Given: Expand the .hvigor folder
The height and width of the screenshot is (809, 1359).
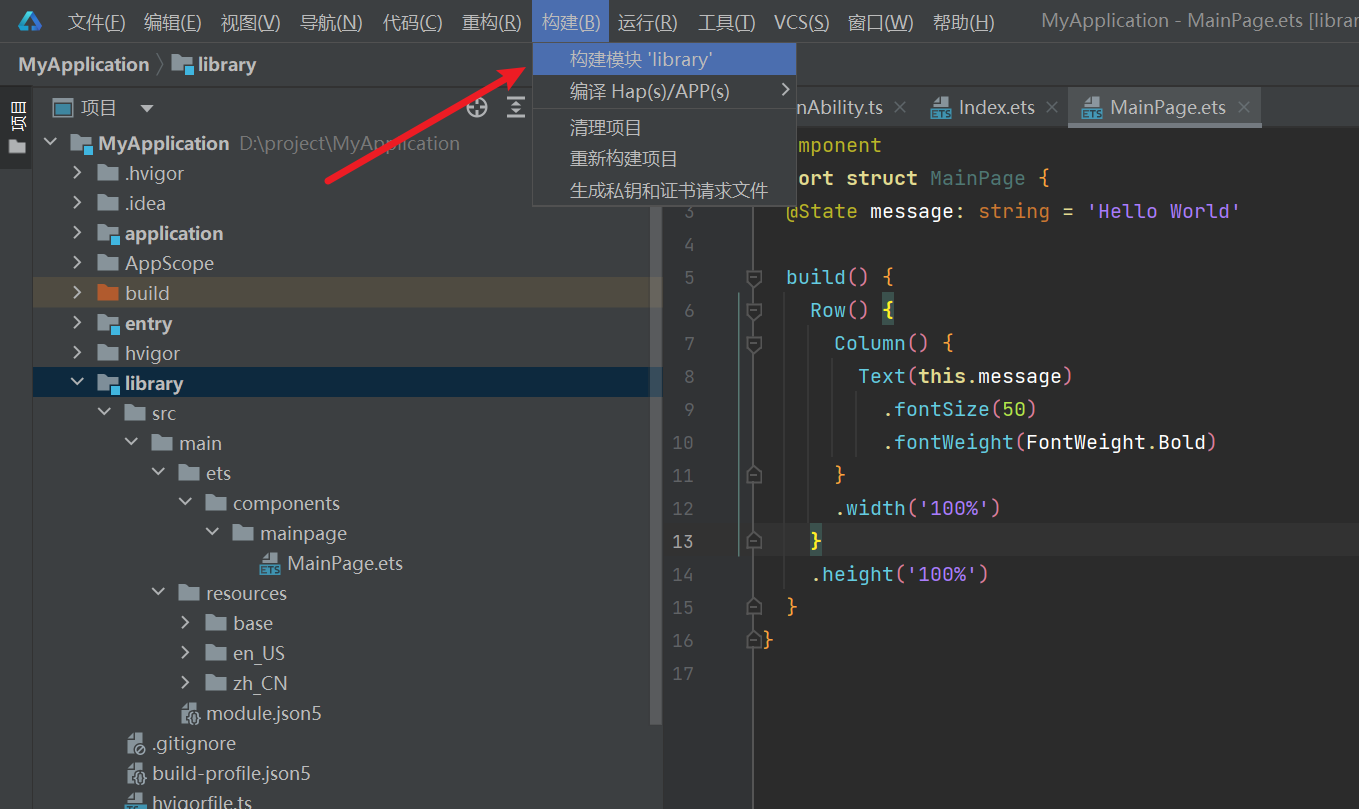Looking at the screenshot, I should click(x=78, y=173).
